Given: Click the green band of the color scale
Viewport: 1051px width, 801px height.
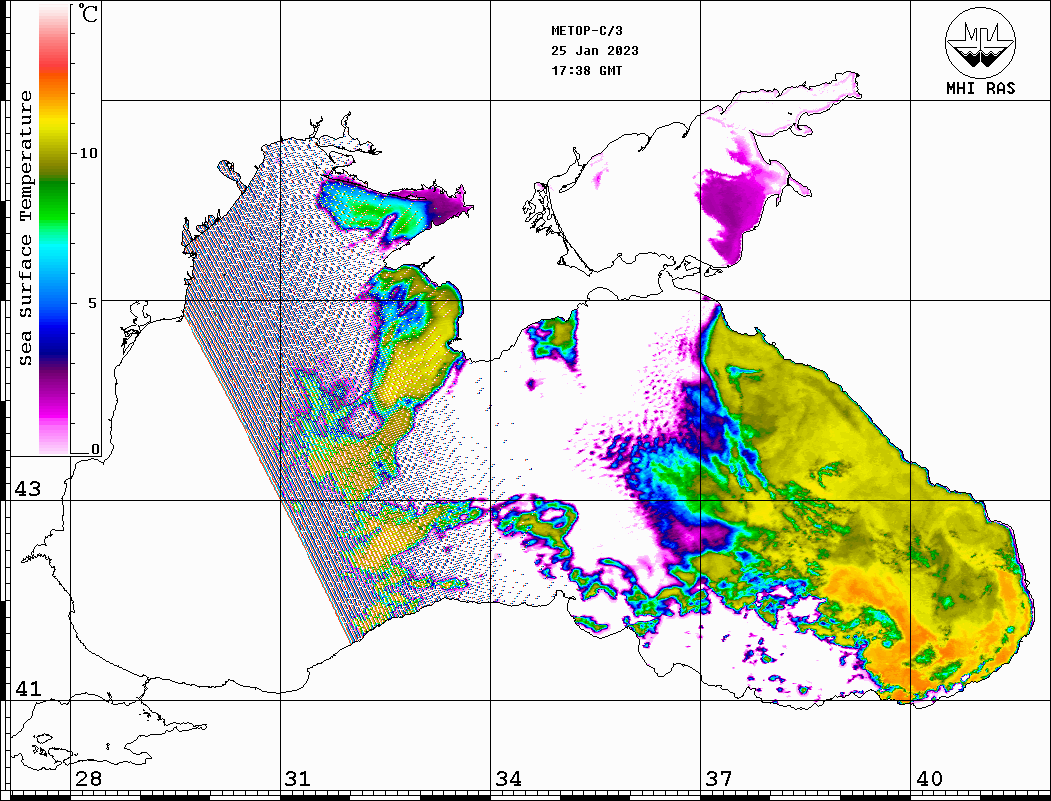Looking at the screenshot, I should [54, 201].
